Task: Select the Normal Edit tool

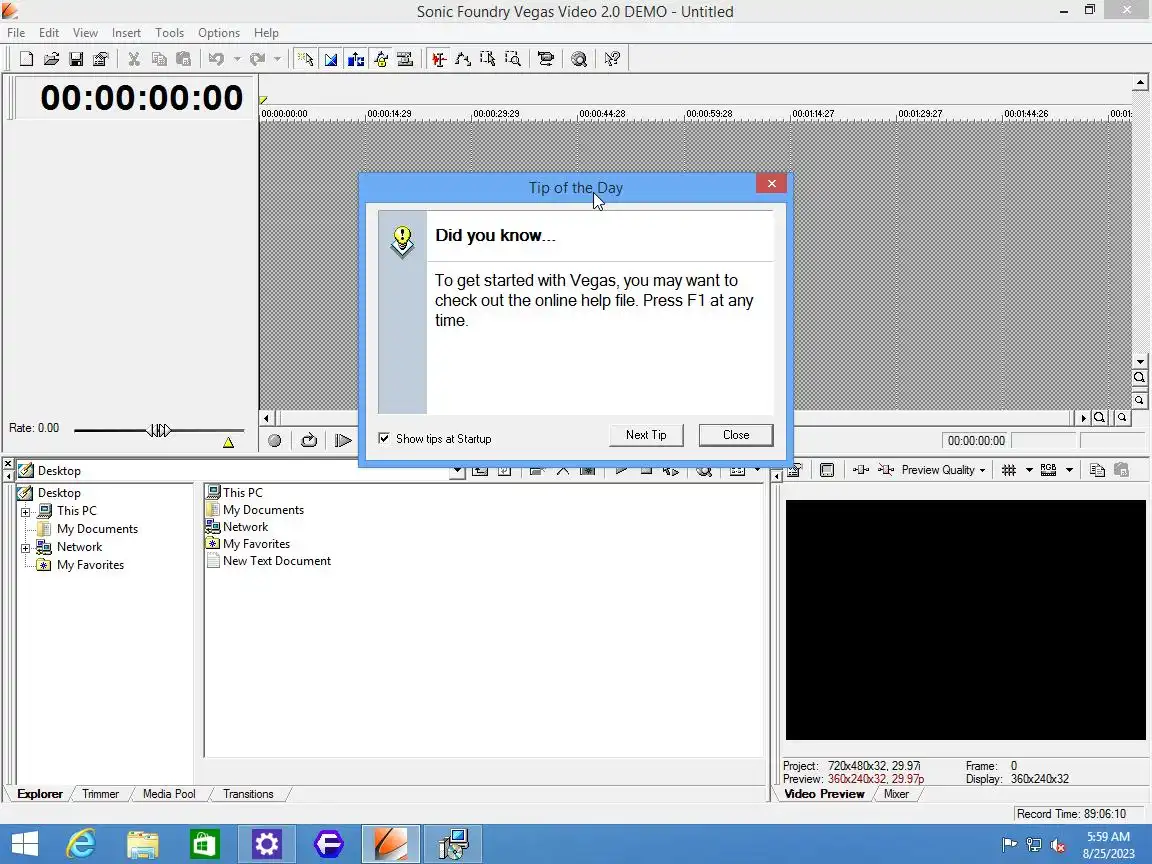Action: pyautogui.click(x=439, y=59)
